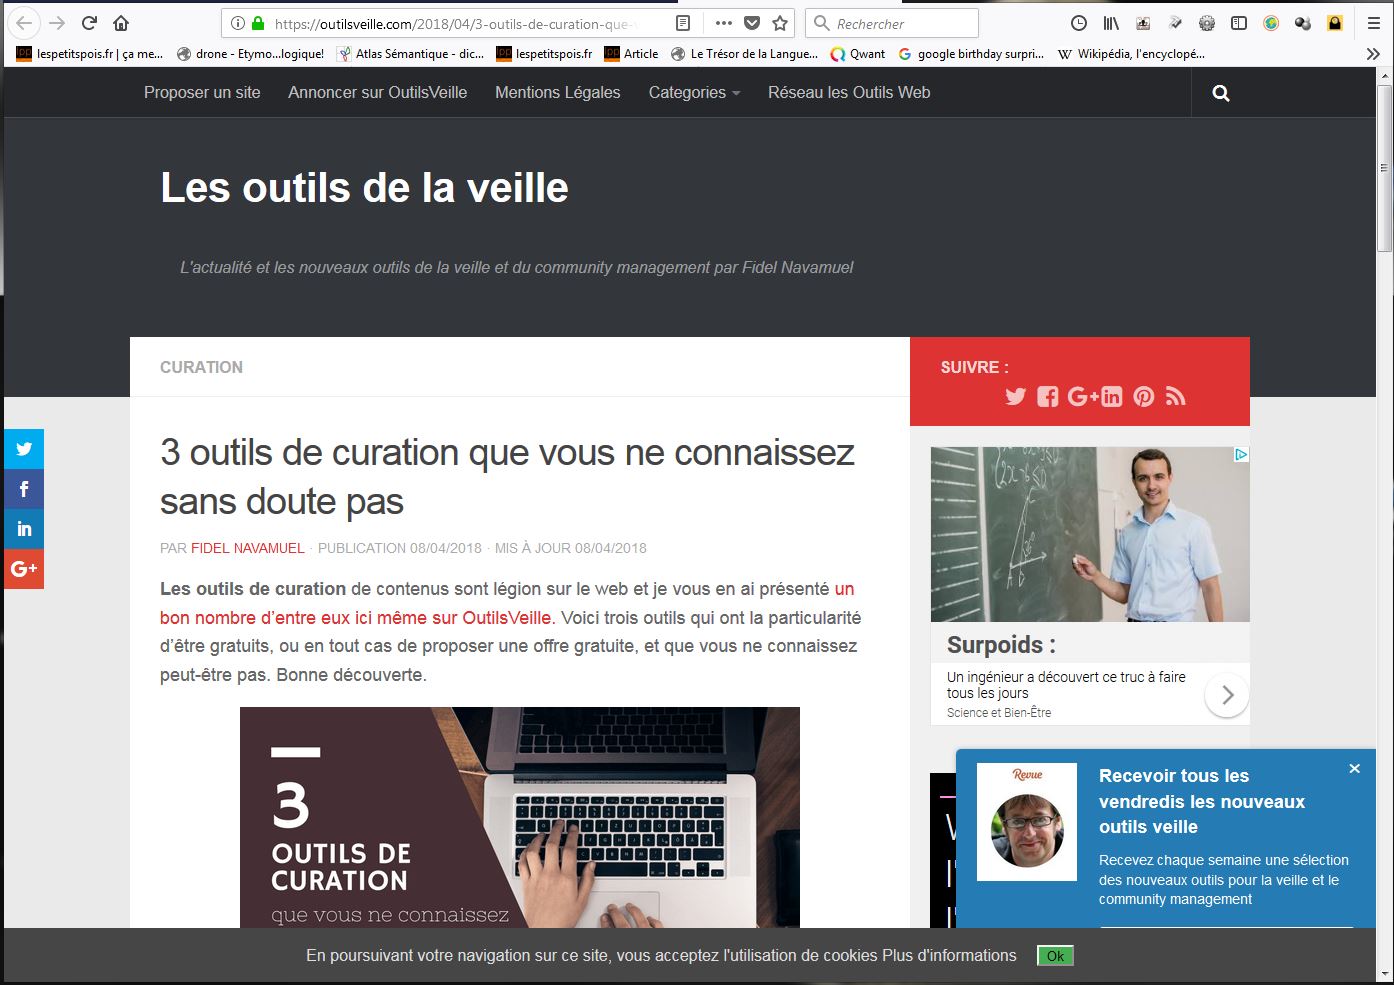Viewport: 1394px width, 985px height.
Task: Open the Atlas Sémantique bookmark
Action: pos(411,54)
